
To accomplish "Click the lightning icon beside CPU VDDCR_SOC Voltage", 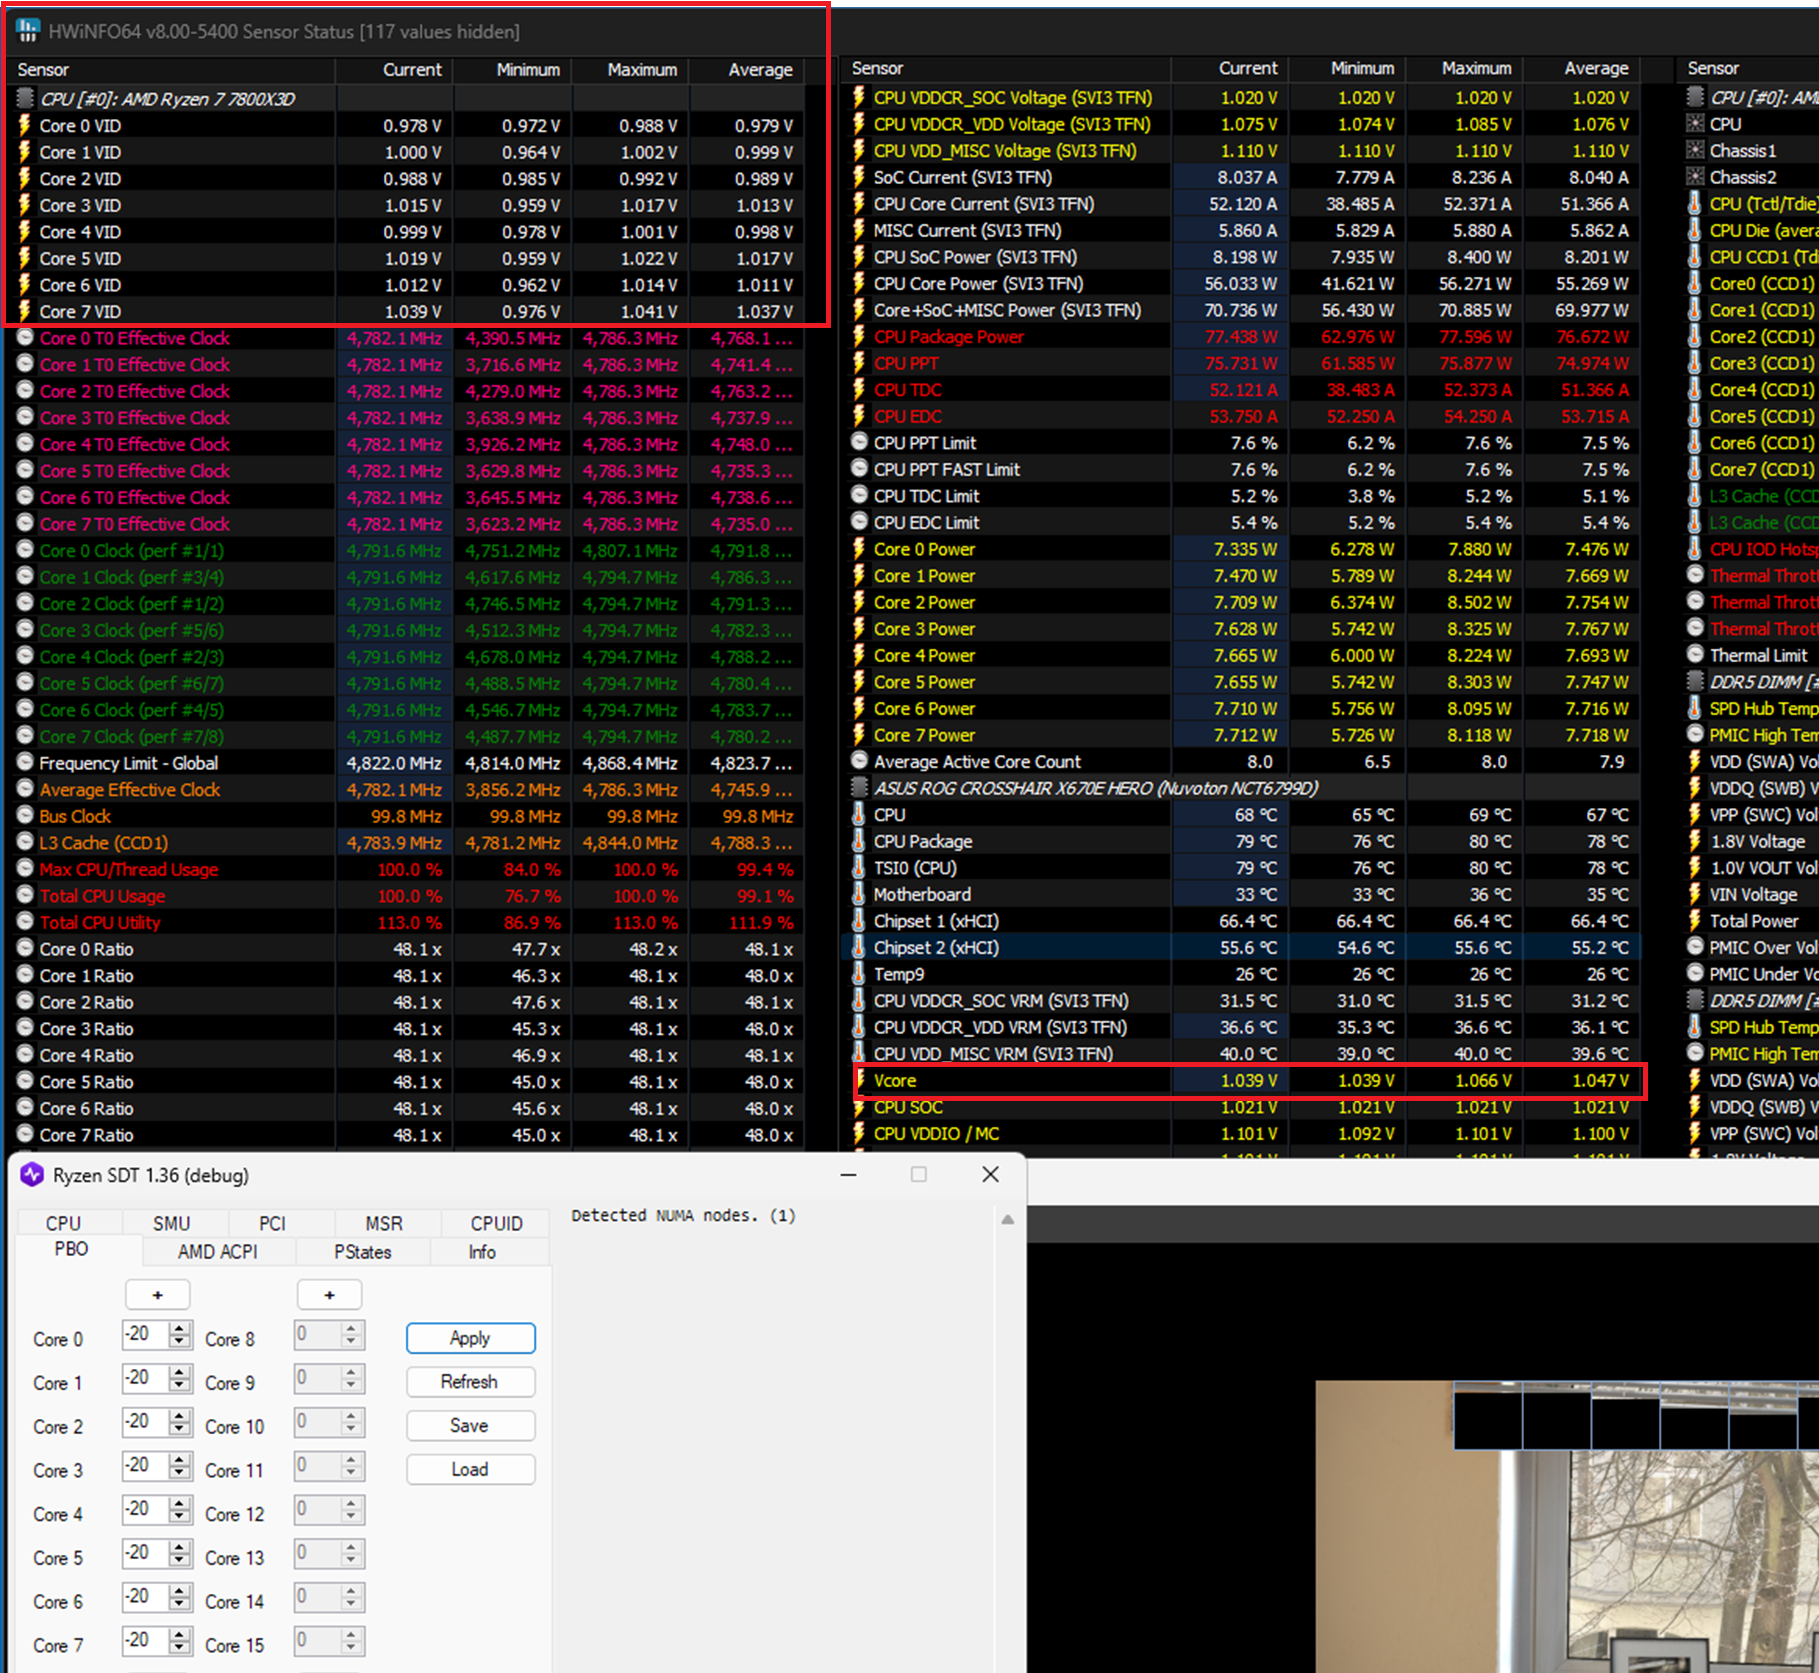I will tap(859, 97).
